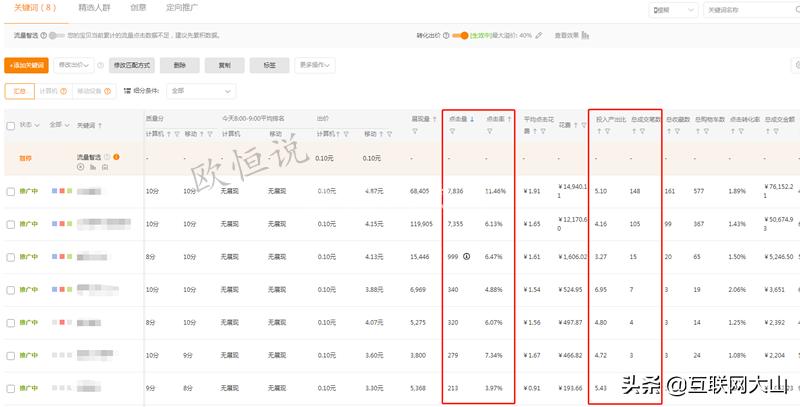The height and width of the screenshot is (407, 800).
Task: Click sort arrow on 展现量 header
Action: click(435, 119)
